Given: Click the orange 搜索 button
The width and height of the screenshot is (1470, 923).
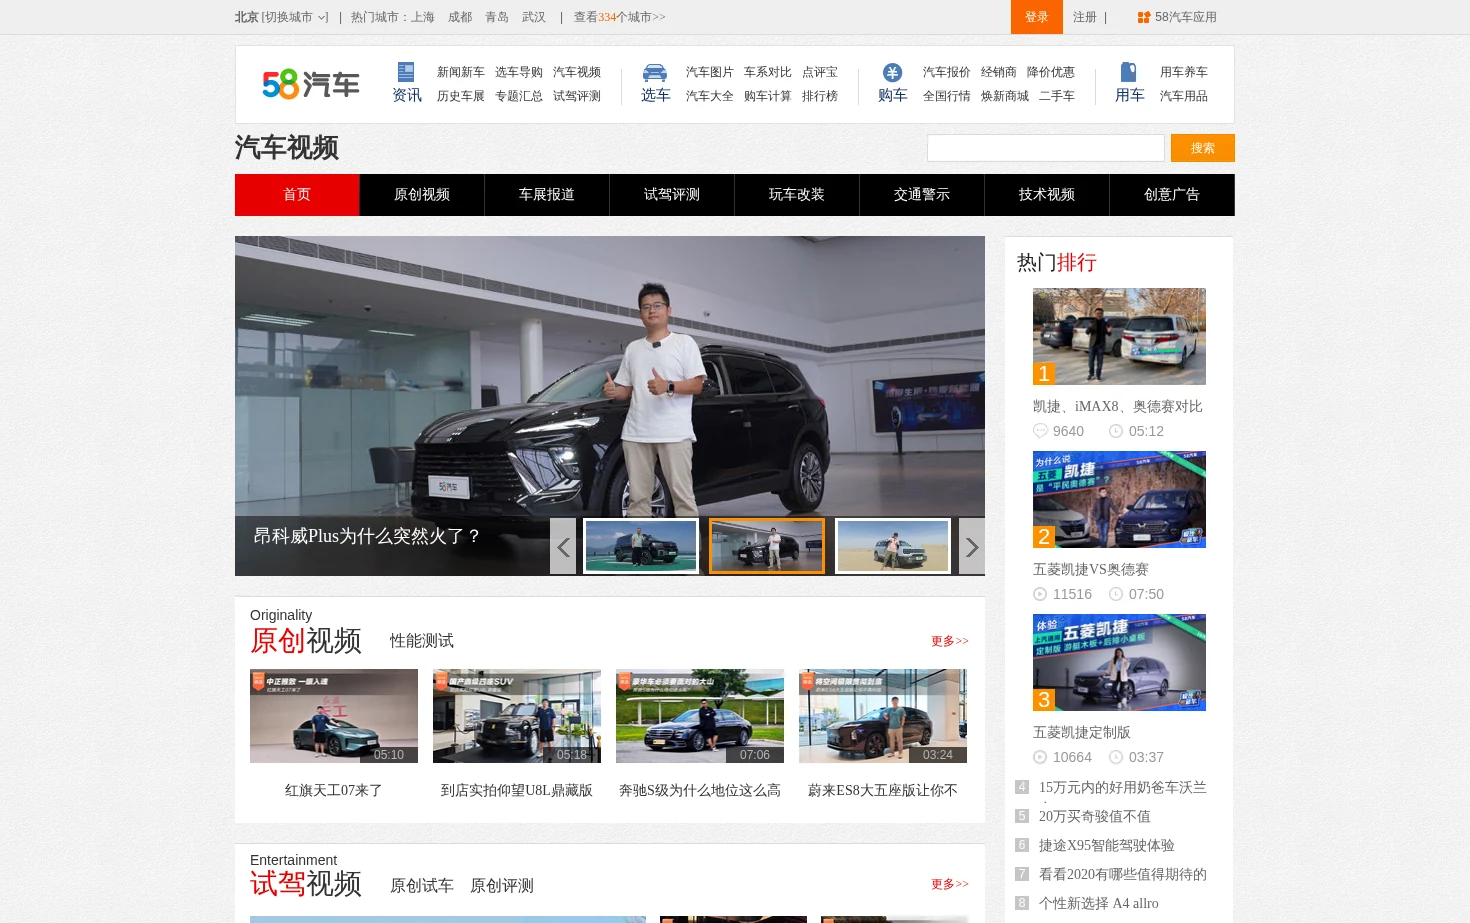Looking at the screenshot, I should (x=1203, y=148).
